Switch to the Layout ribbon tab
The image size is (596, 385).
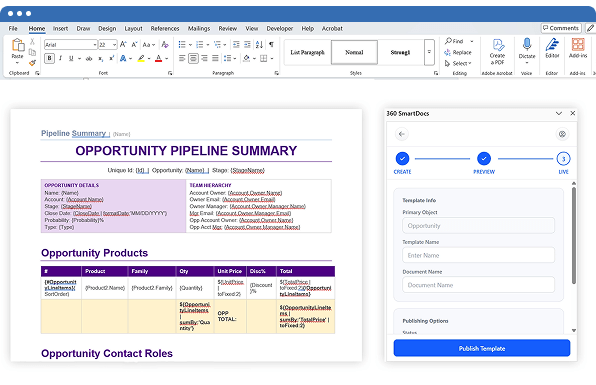pyautogui.click(x=133, y=29)
